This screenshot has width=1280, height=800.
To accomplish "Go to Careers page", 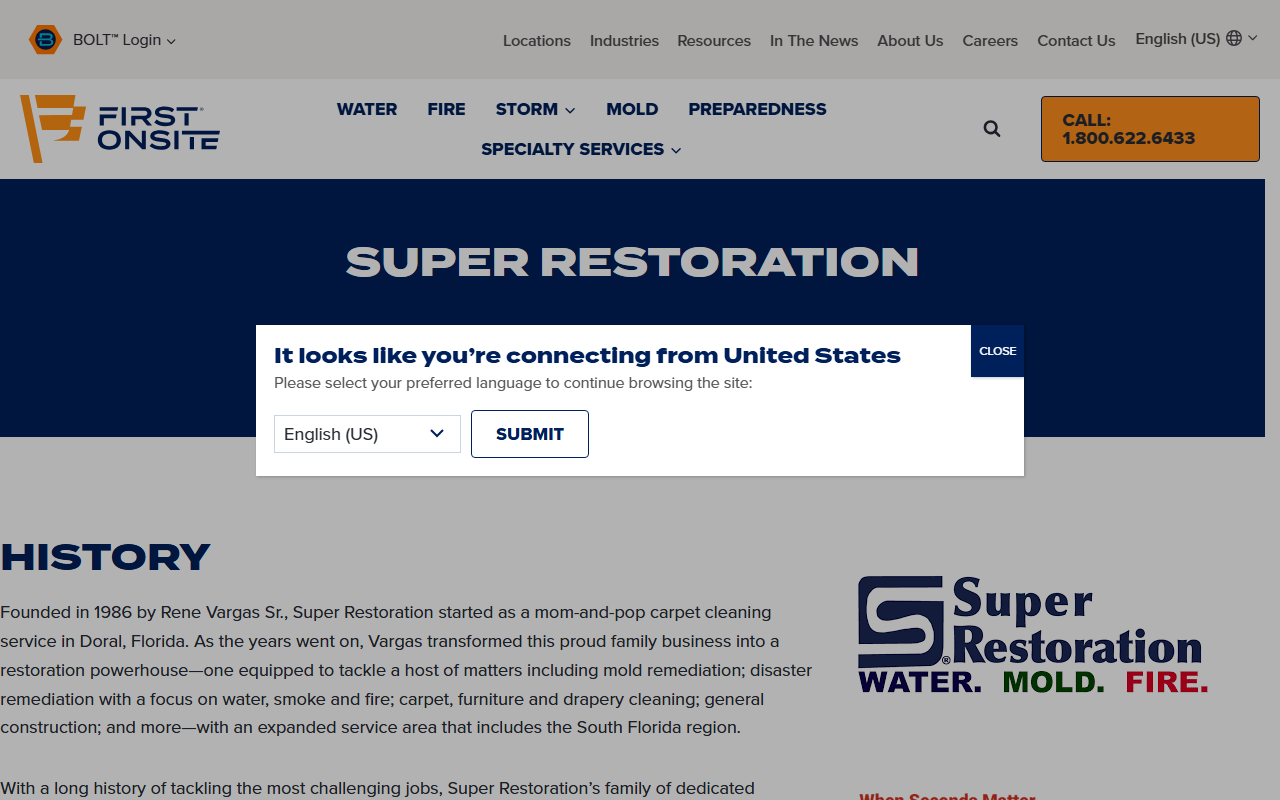I will 990,40.
